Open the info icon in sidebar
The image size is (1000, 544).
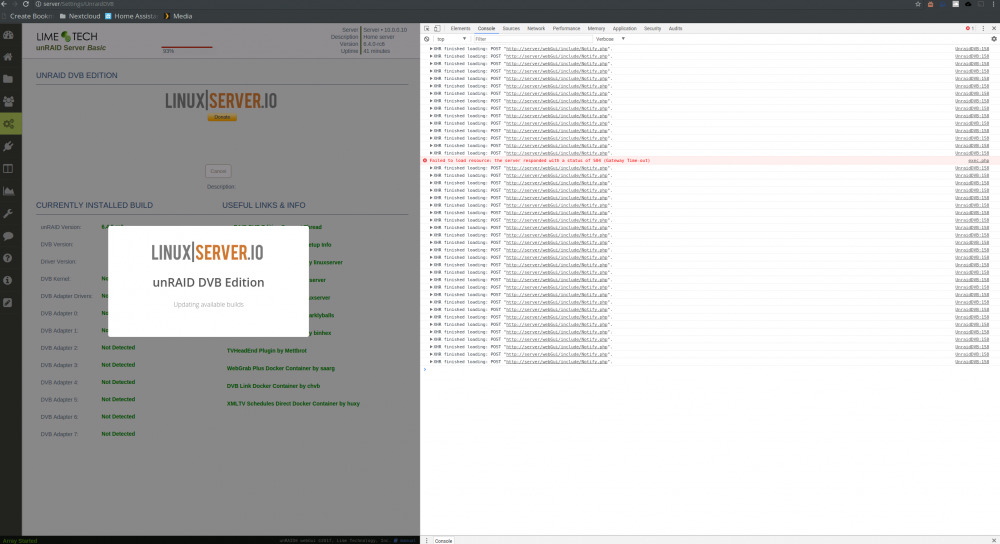coord(8,281)
